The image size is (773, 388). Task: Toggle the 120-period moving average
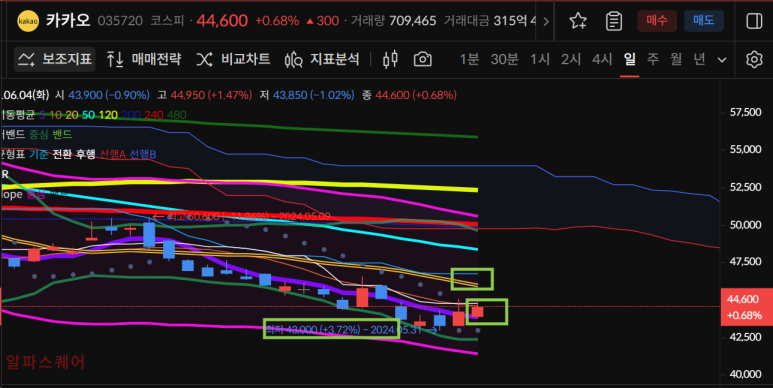coord(108,115)
